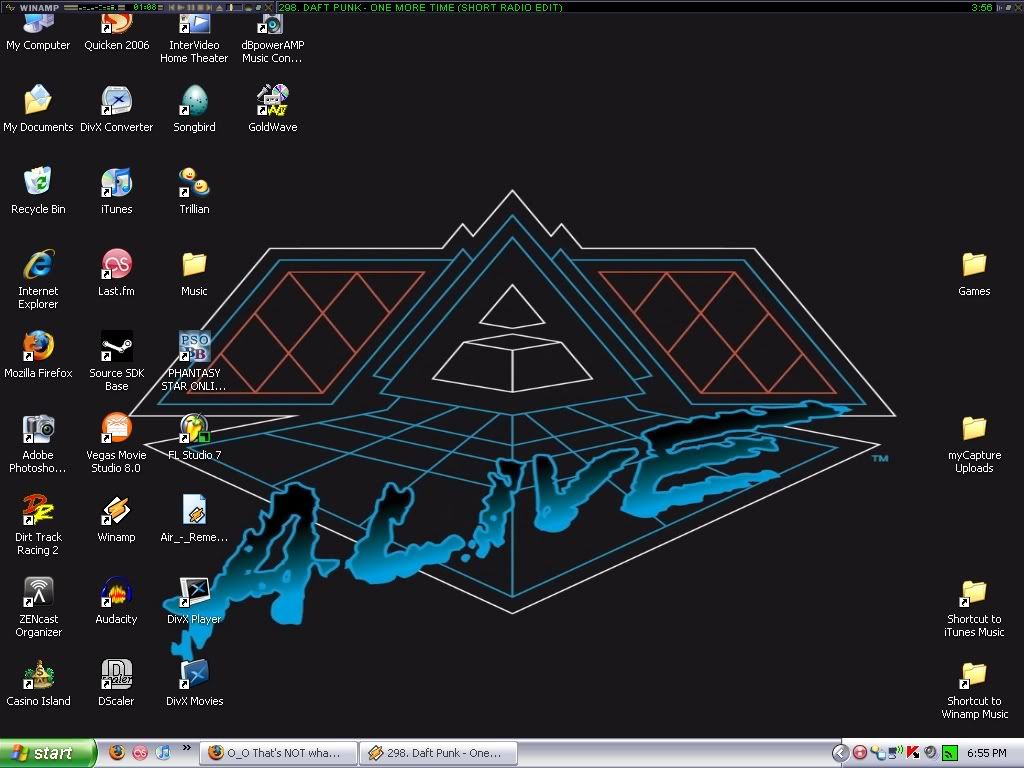Launch the Audacity desktop shortcut
1024x768 pixels.
[116, 600]
